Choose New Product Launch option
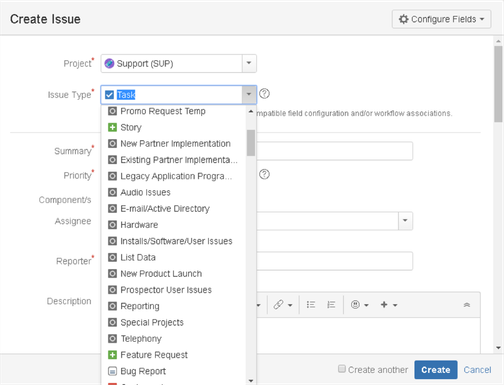504x385 pixels. 173,274
